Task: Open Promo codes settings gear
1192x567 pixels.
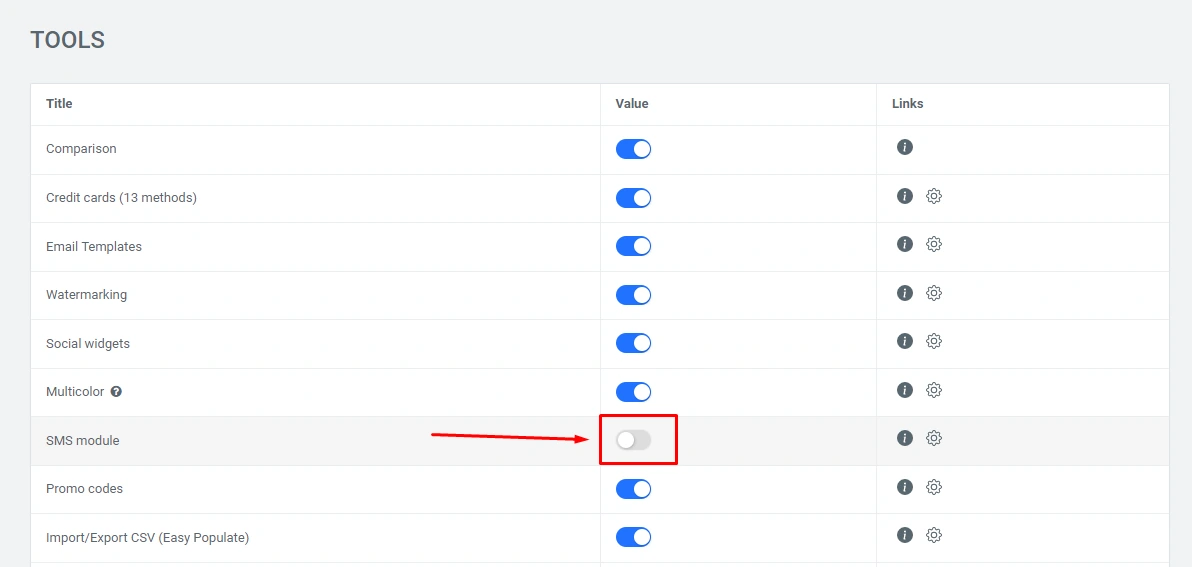Action: tap(934, 487)
